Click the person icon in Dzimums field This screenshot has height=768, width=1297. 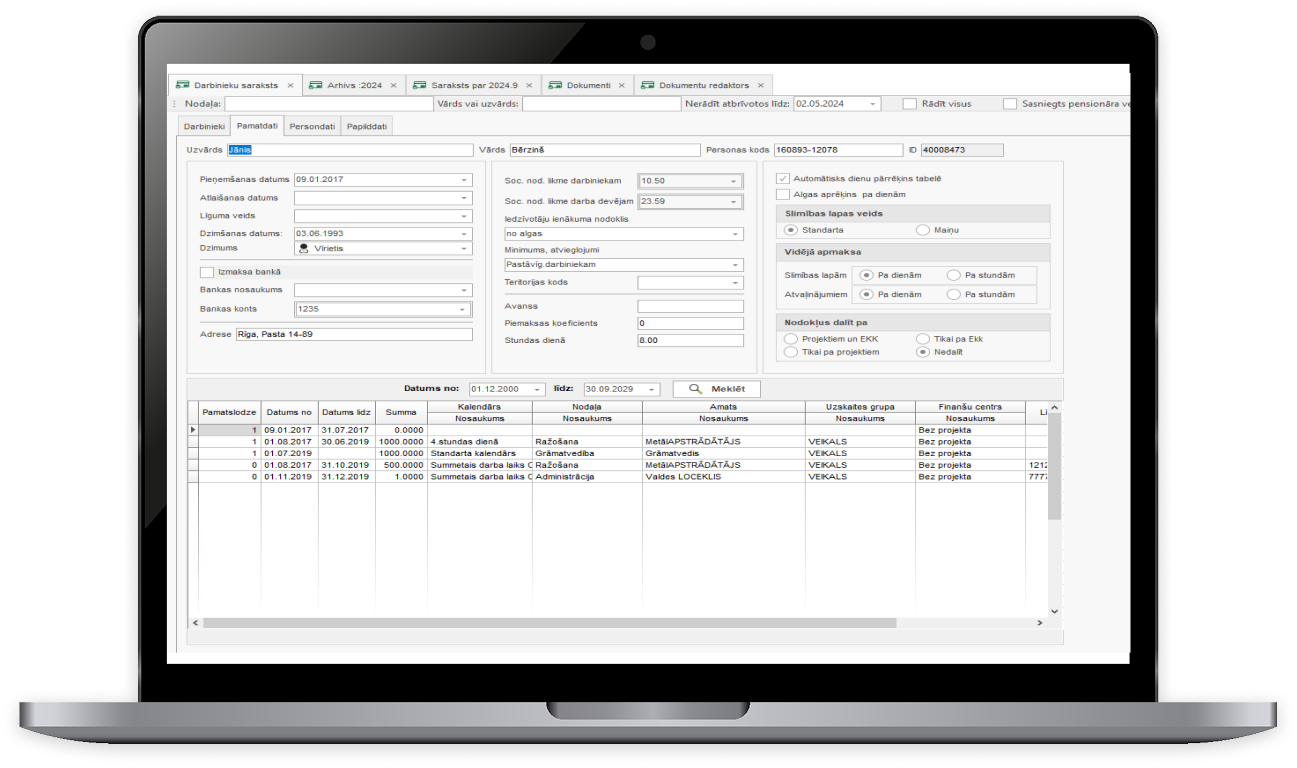(x=304, y=249)
